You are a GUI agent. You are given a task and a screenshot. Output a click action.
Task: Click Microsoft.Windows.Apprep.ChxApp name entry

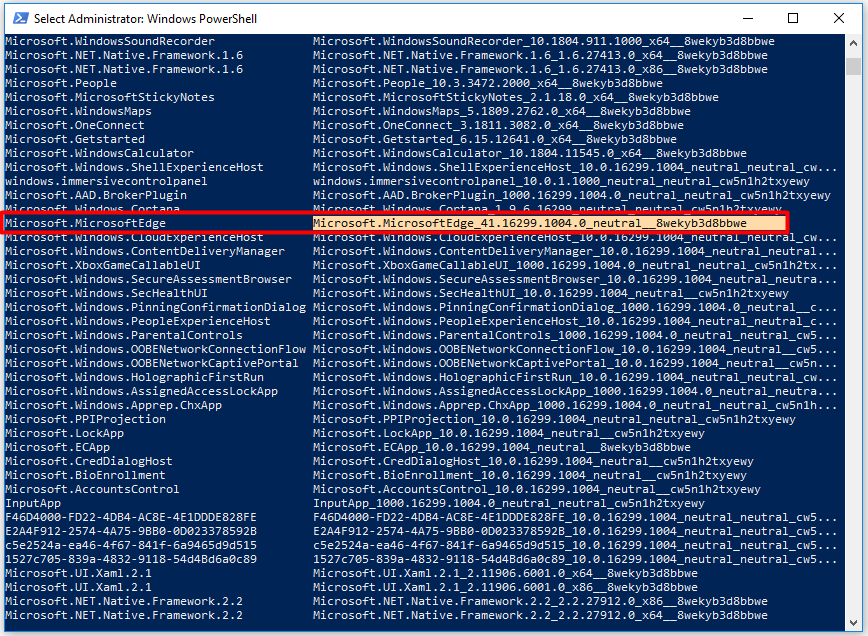pos(113,405)
